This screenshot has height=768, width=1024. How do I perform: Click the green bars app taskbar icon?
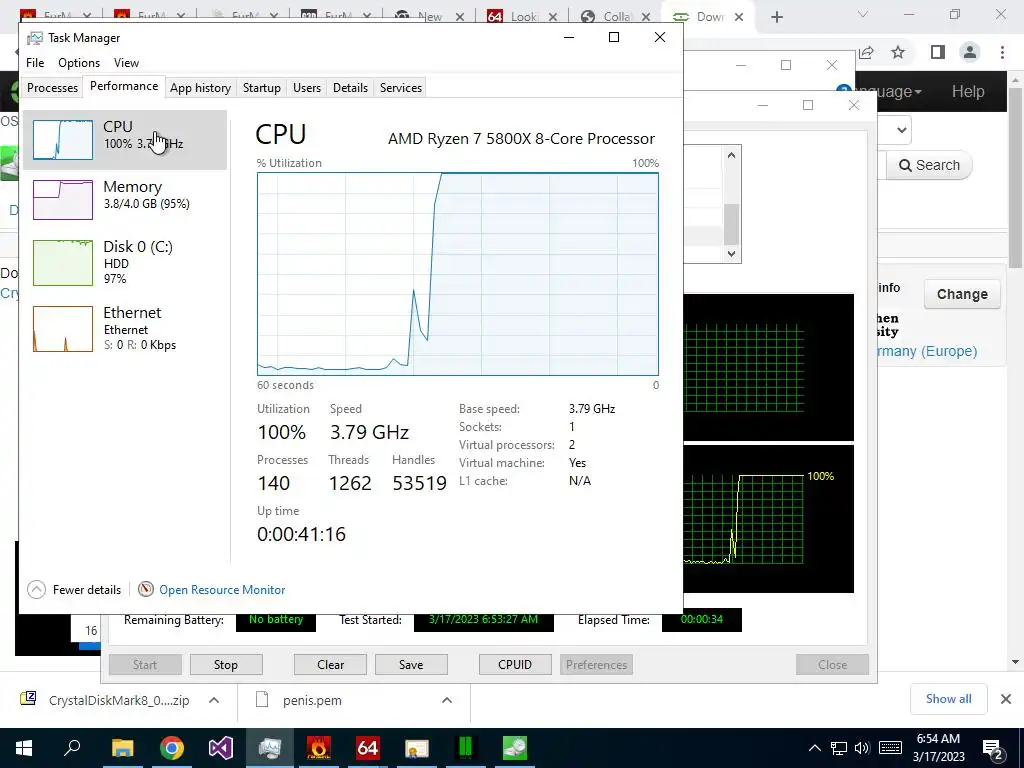pyautogui.click(x=466, y=748)
